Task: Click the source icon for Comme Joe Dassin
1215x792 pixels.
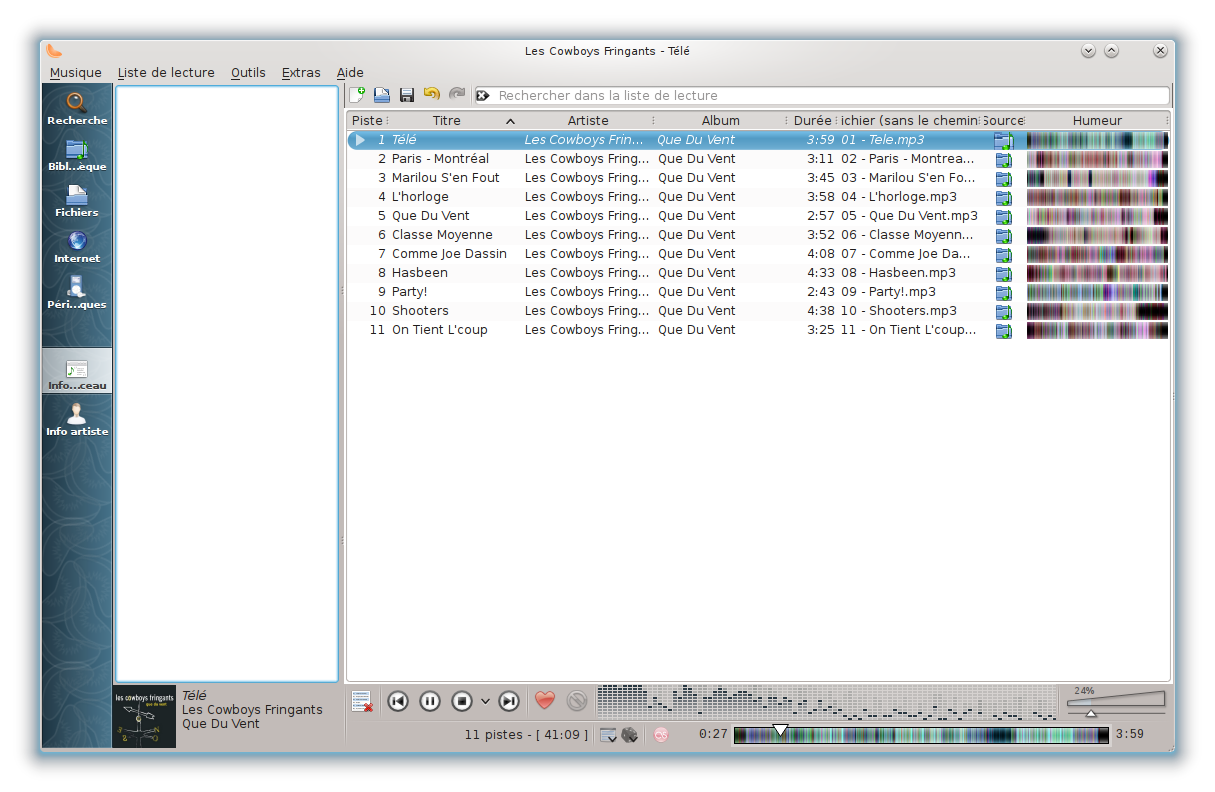Action: tap(1003, 255)
